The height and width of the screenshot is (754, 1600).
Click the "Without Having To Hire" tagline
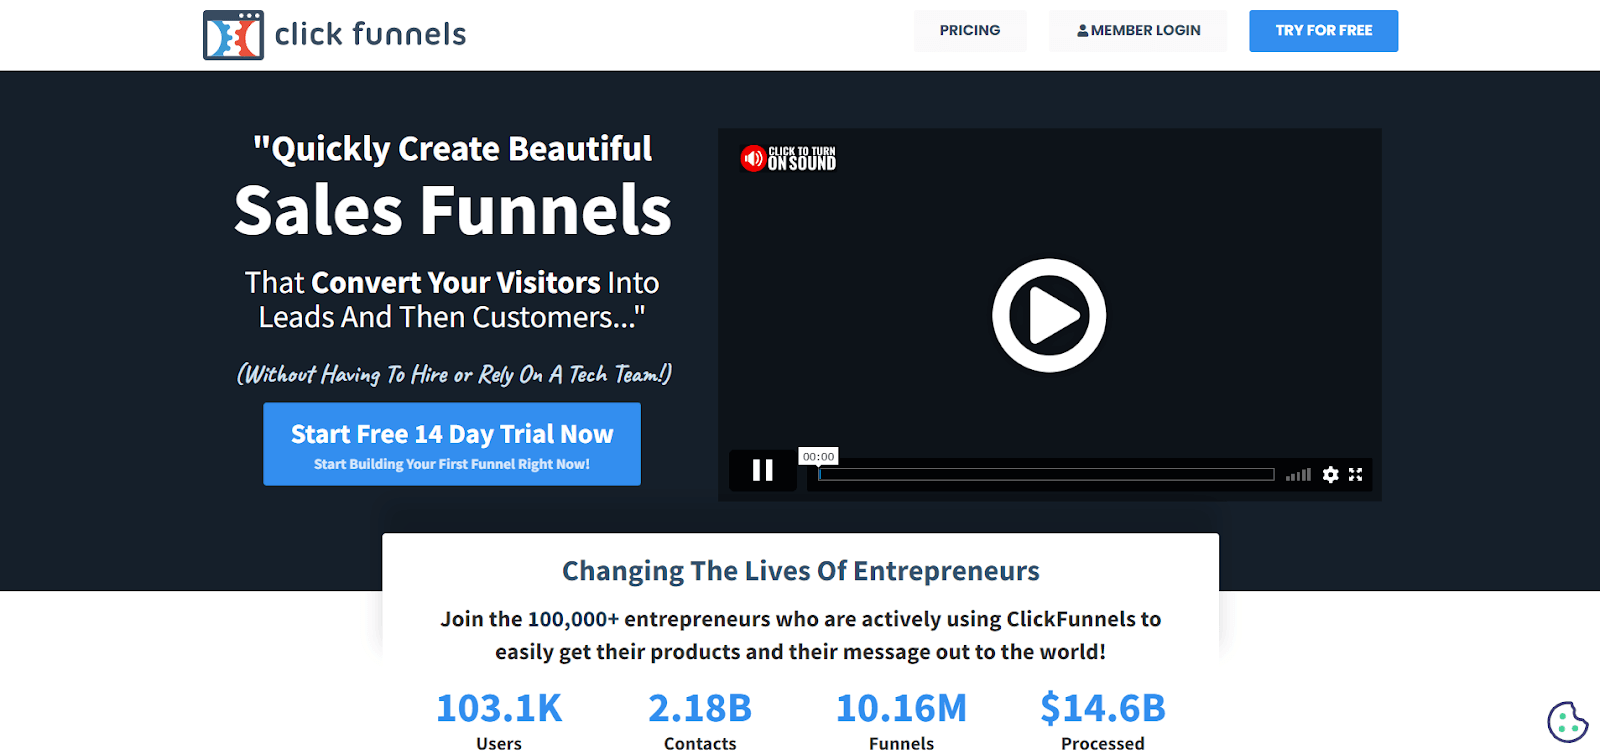[x=454, y=374]
